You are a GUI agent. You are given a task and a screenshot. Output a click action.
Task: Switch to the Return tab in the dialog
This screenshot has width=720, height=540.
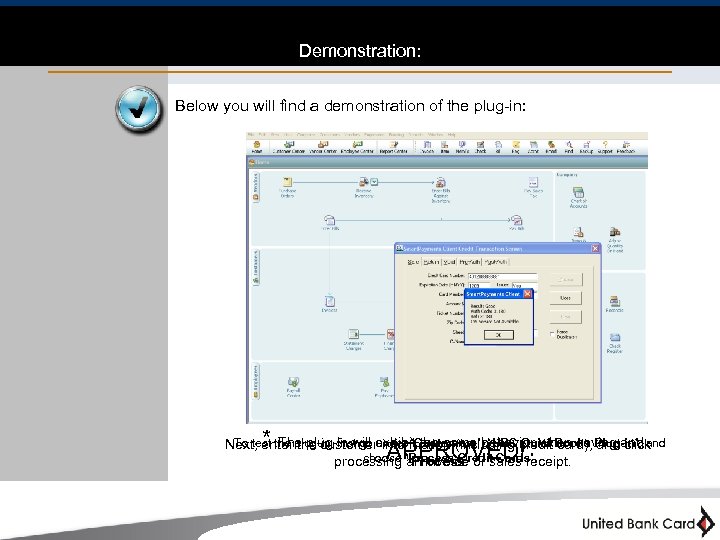click(431, 262)
